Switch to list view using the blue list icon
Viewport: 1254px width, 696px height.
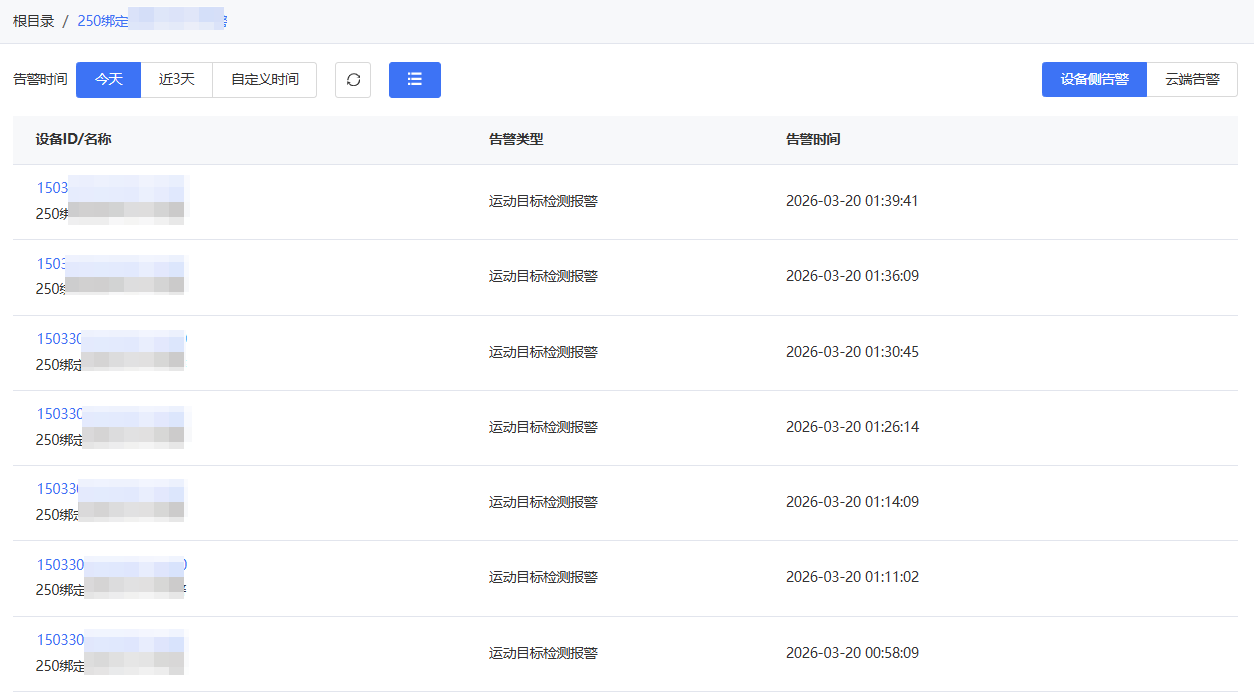click(415, 80)
